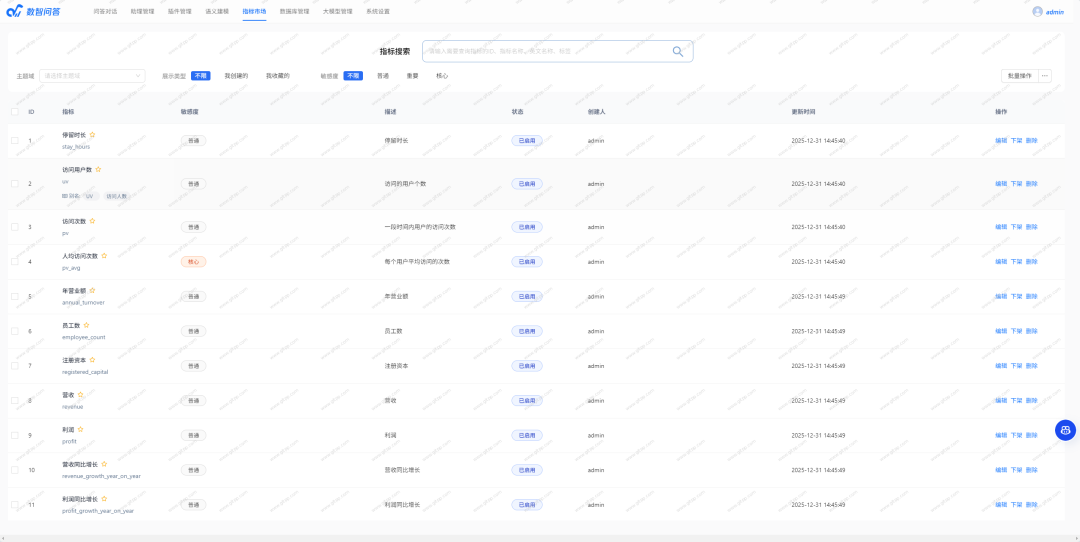Check the row 11 profit_growth_year_on_year checkbox

click(x=15, y=504)
